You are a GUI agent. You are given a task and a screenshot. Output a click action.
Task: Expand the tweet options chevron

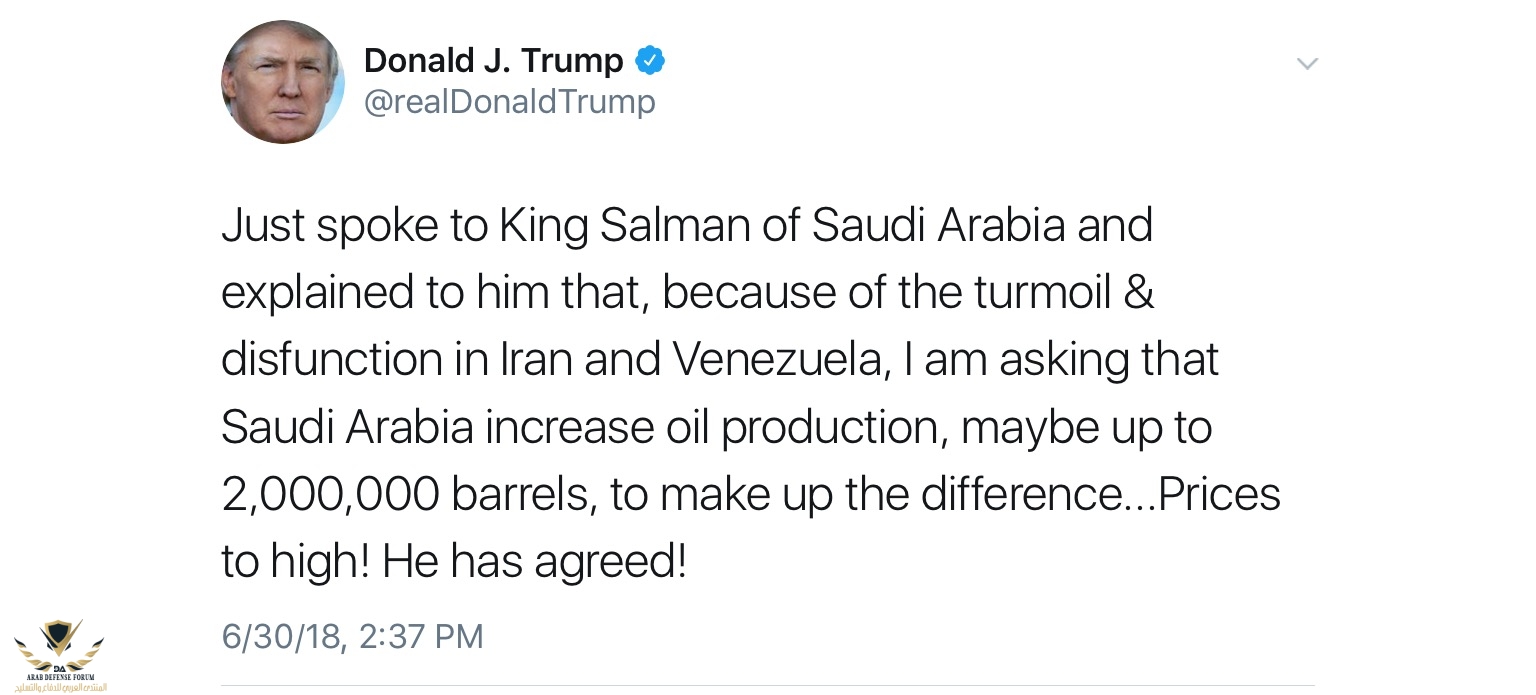pyautogui.click(x=1307, y=64)
